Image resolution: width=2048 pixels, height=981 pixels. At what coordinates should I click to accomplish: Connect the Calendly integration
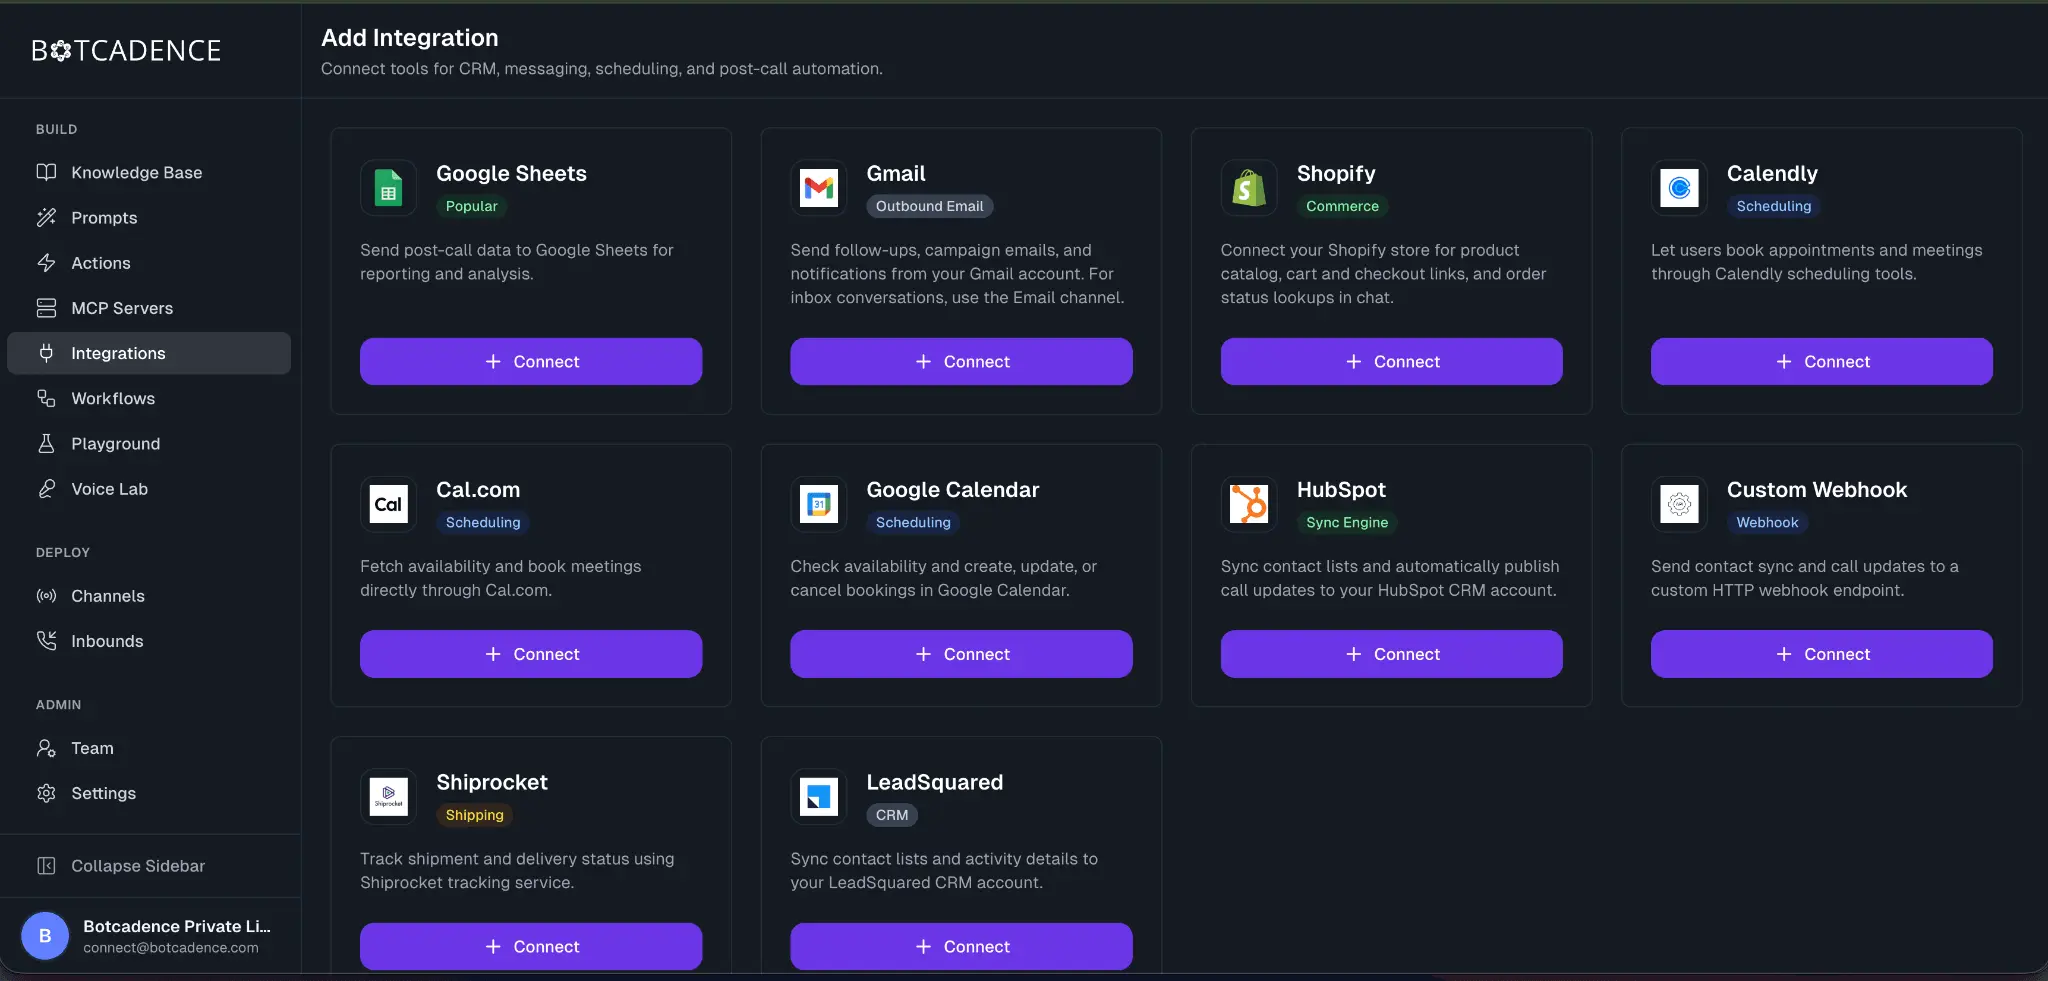[x=1821, y=361]
